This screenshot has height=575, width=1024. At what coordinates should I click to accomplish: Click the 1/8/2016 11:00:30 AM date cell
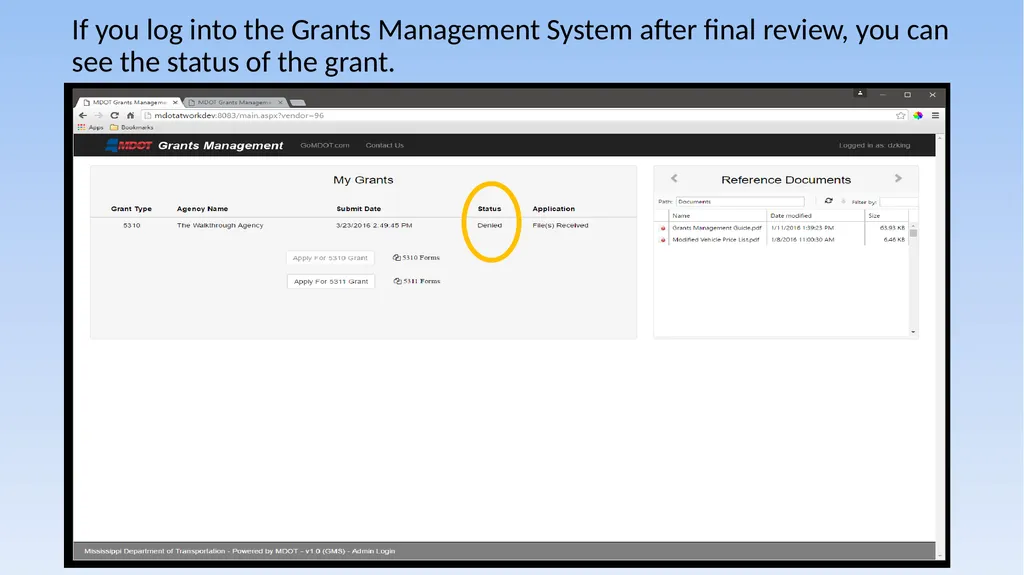(803, 240)
